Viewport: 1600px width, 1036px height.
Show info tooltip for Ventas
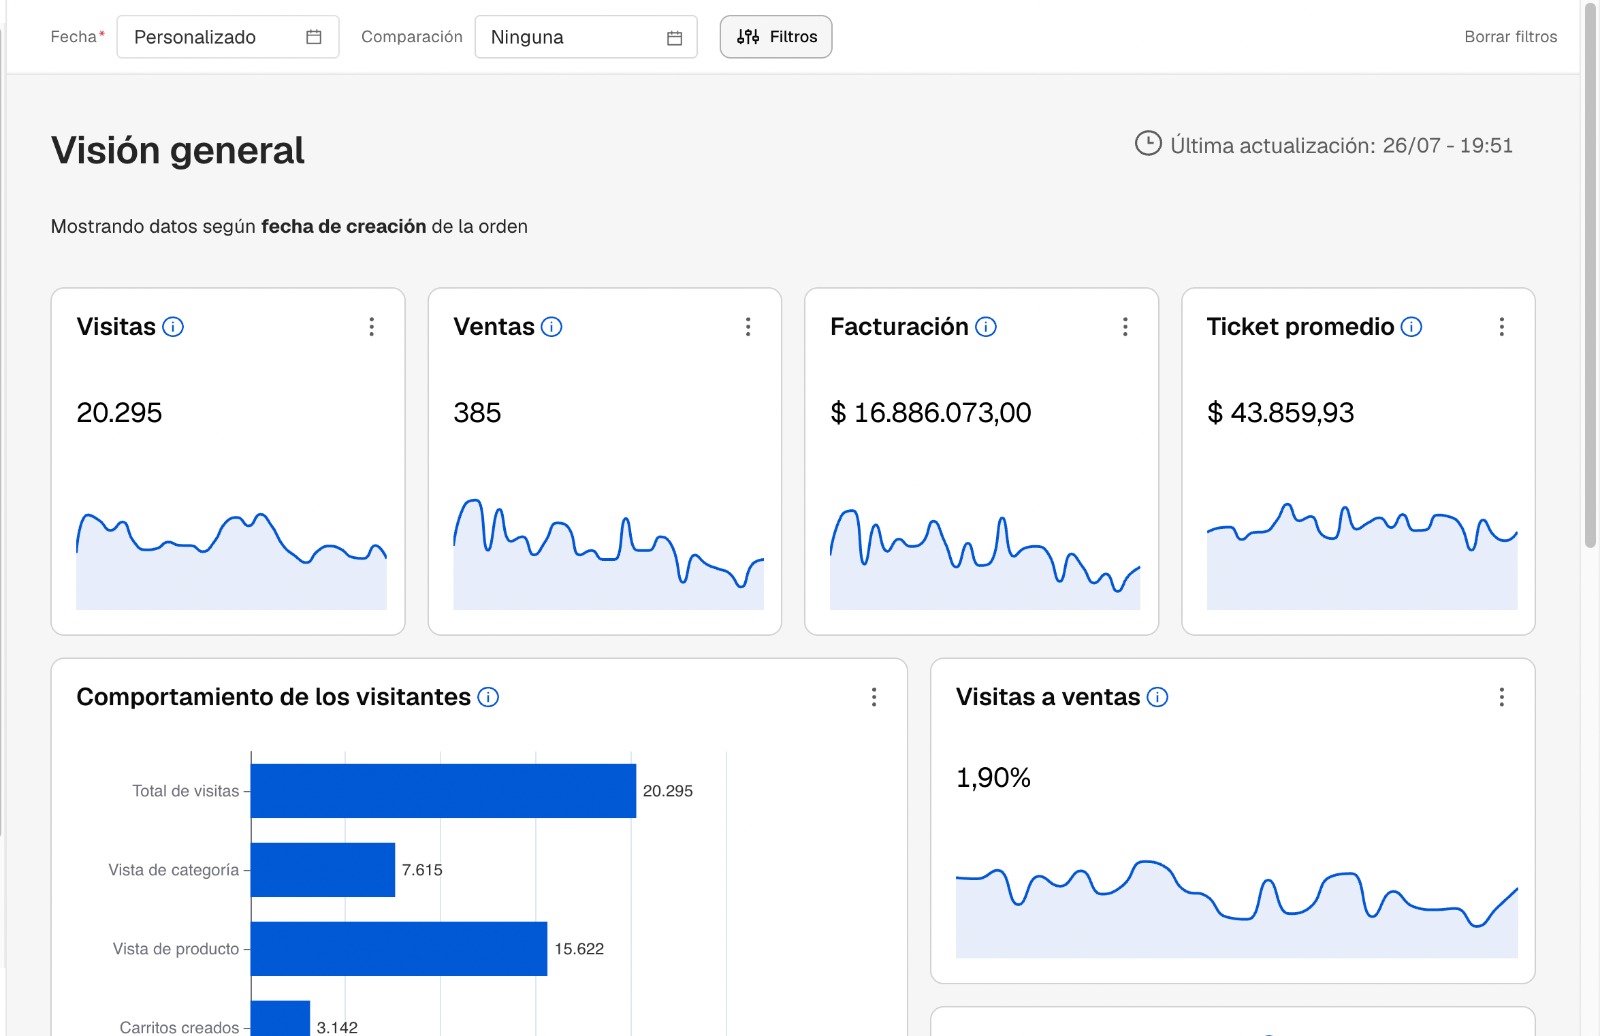pyautogui.click(x=552, y=327)
